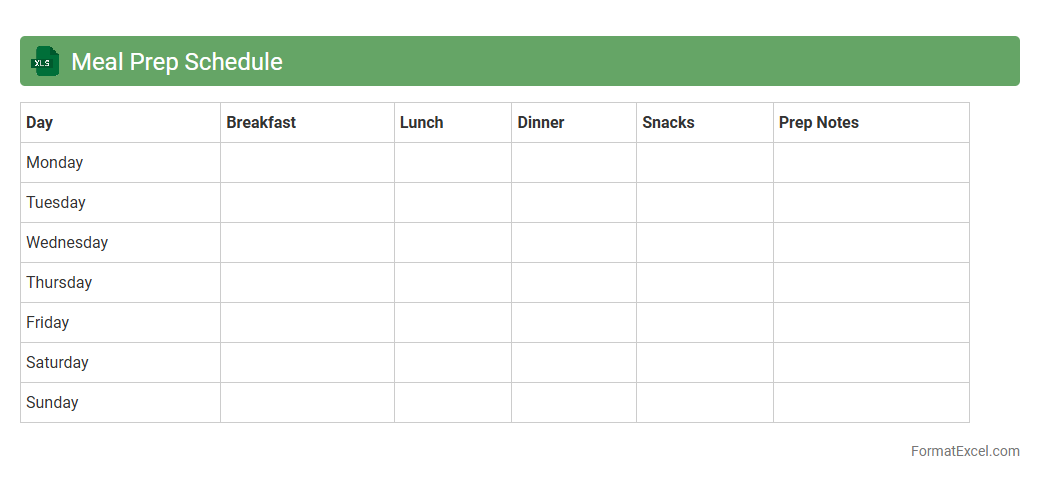This screenshot has width=1040, height=480.
Task: Click the Wednesday row label
Action: coord(67,242)
